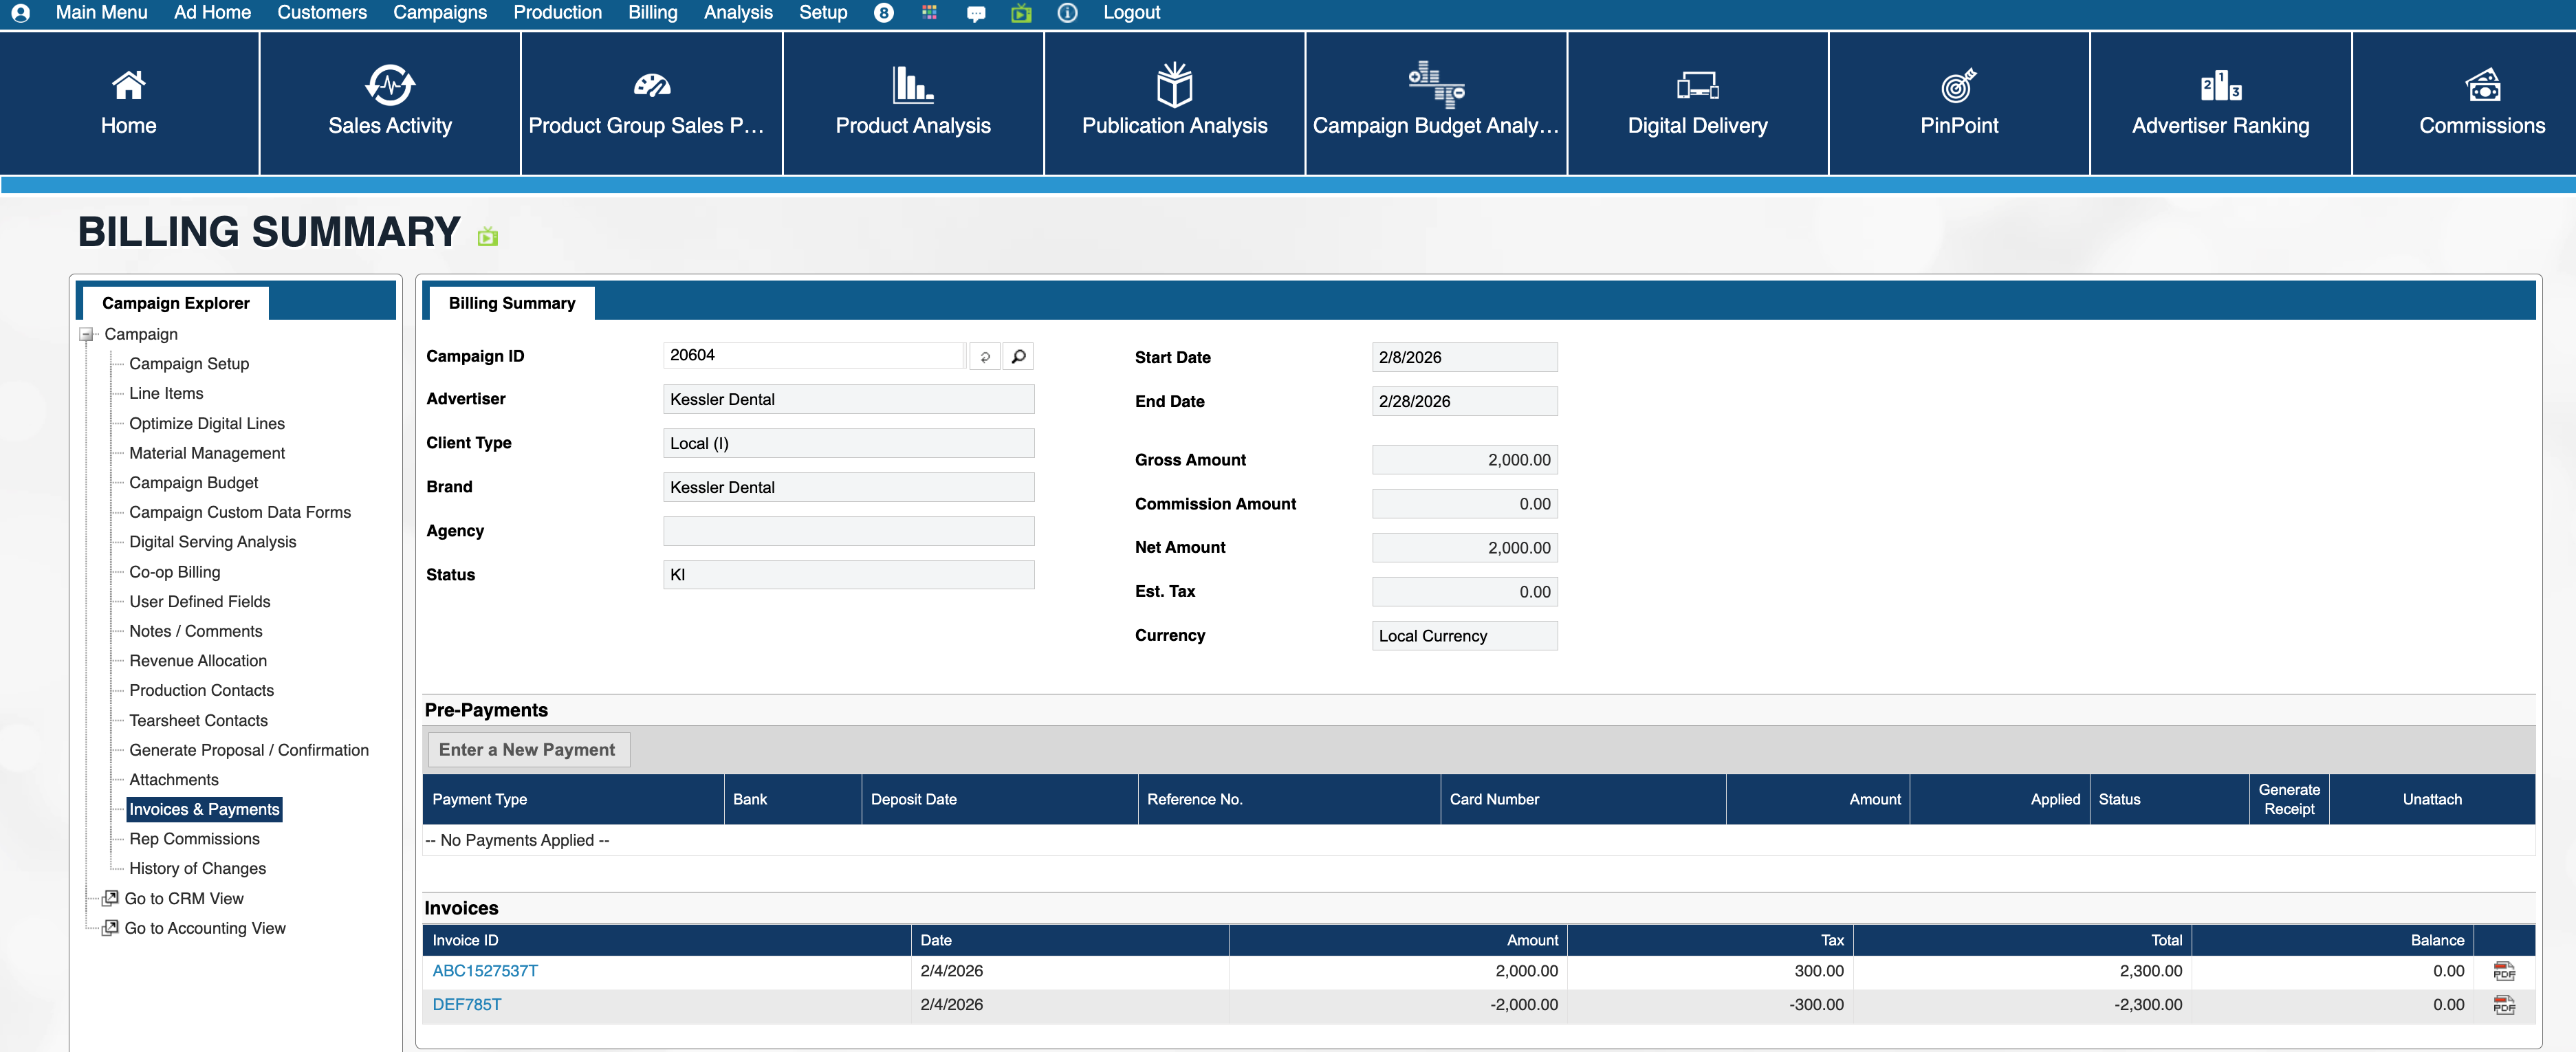
Task: Open invoice link DEF785T
Action: [466, 1004]
